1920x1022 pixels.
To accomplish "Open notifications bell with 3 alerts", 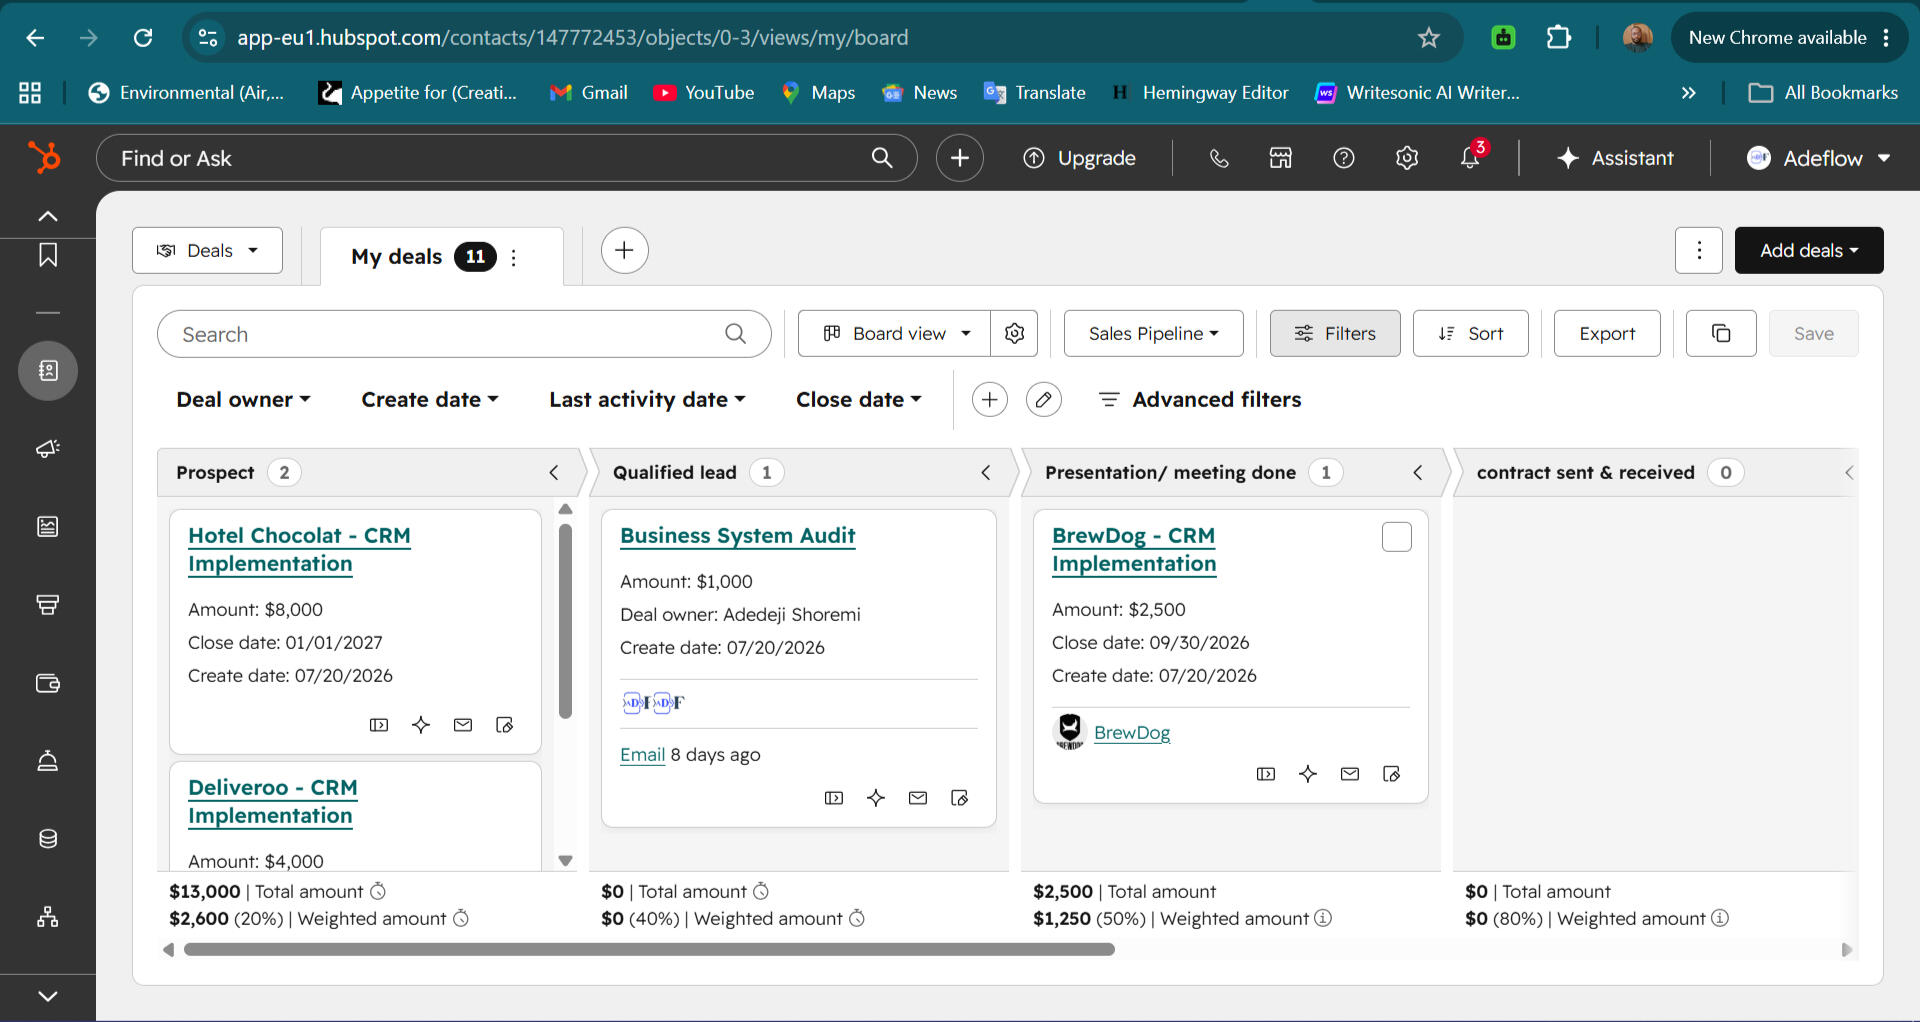I will [1471, 157].
